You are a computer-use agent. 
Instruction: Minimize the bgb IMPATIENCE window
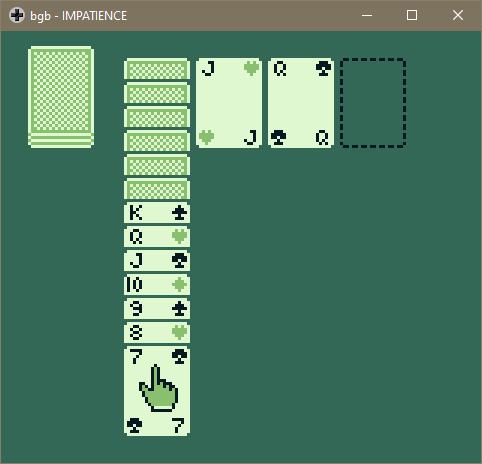[367, 15]
